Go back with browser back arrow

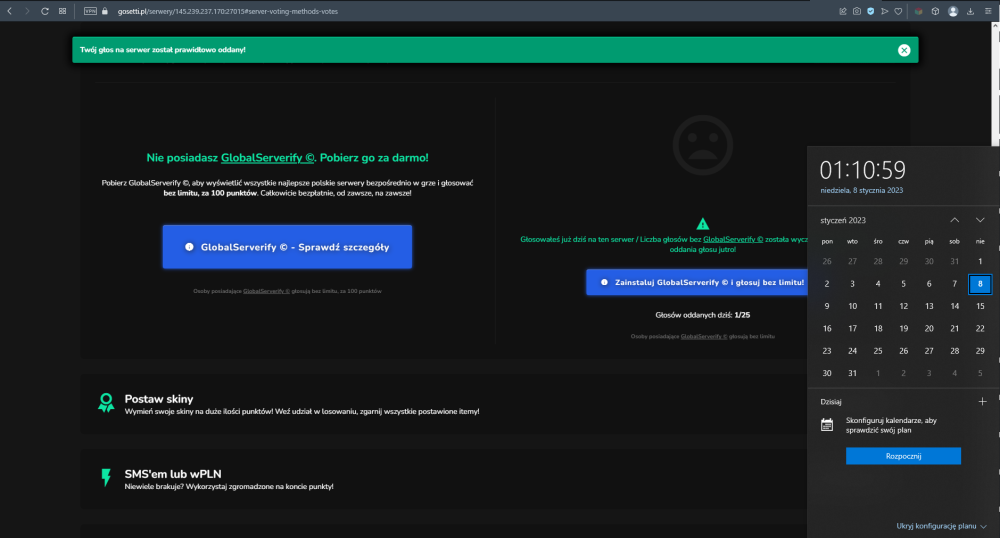tap(10, 11)
